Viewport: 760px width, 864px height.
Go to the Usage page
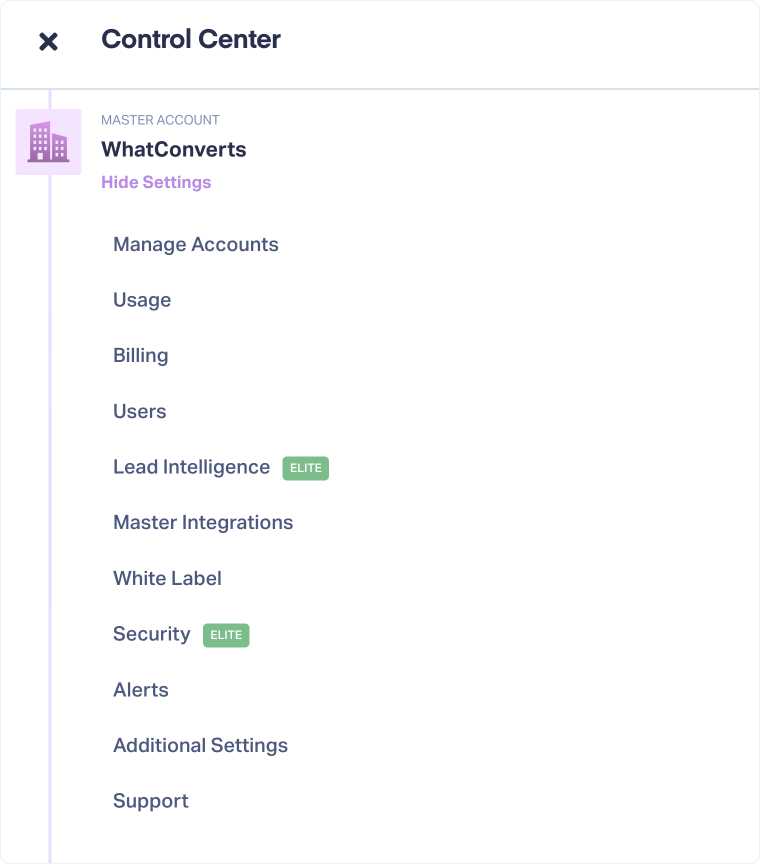pos(142,300)
